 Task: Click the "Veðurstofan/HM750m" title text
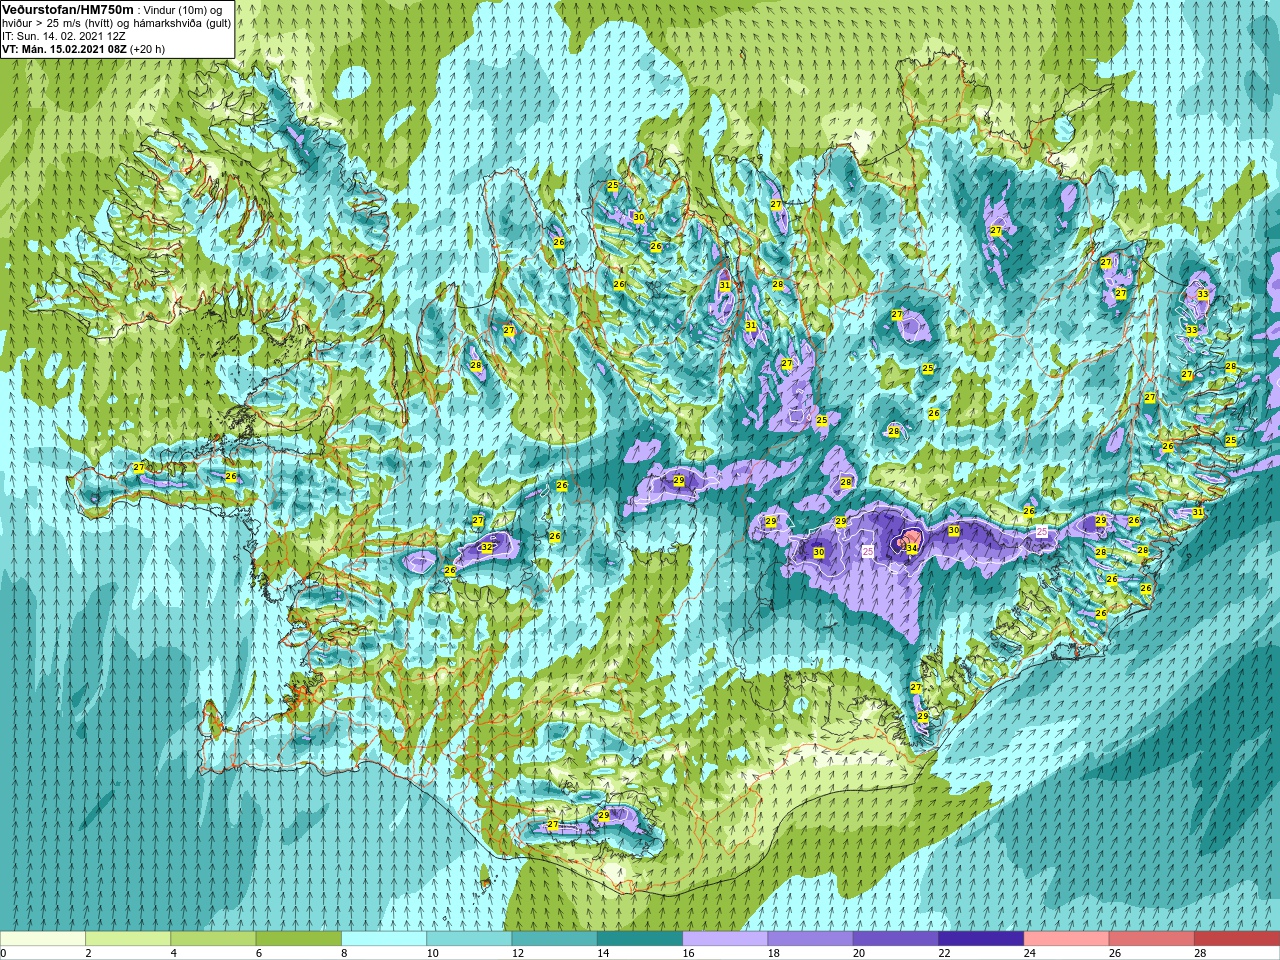click(x=67, y=9)
